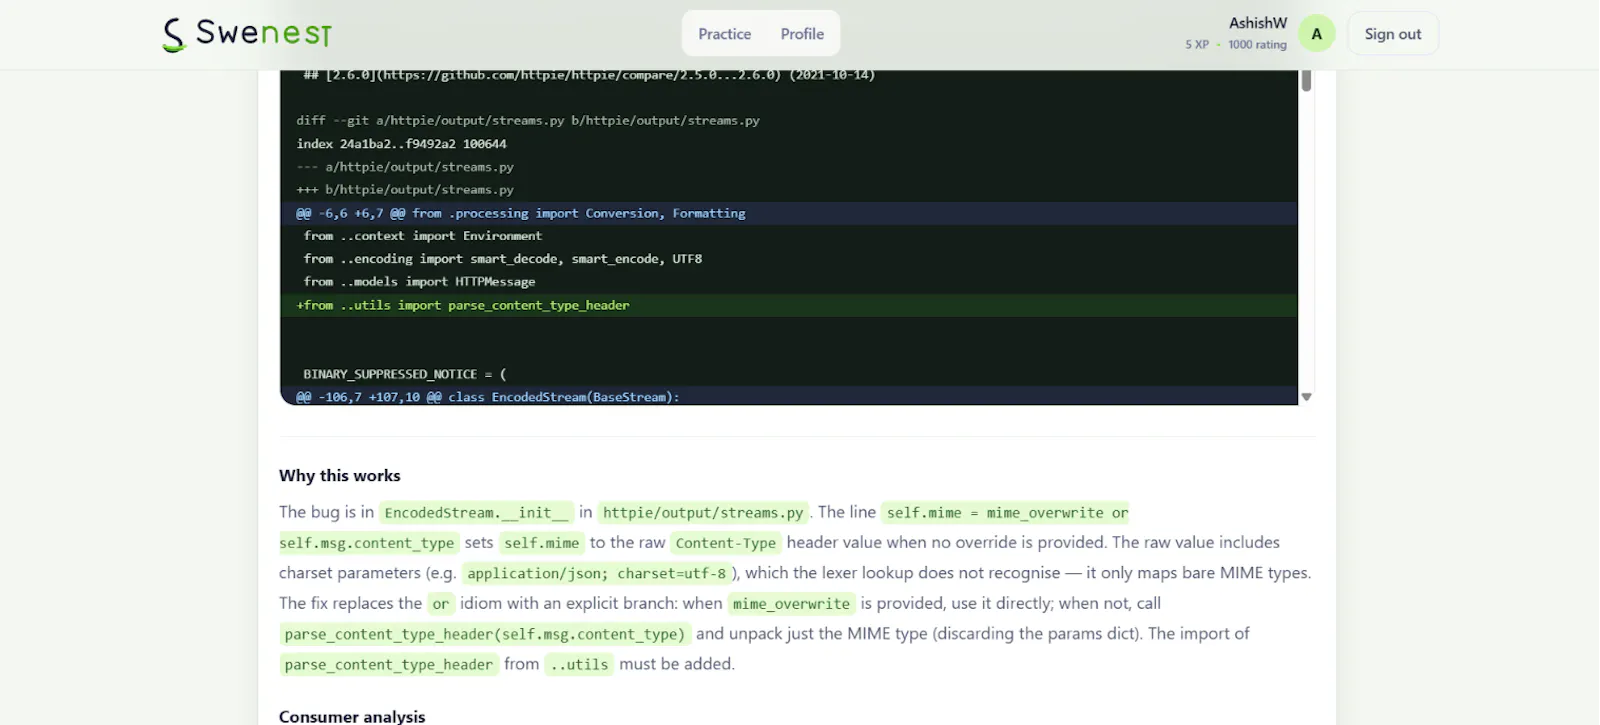
Task: Click the httpie/output/streams.py inline code tag
Action: tap(703, 513)
